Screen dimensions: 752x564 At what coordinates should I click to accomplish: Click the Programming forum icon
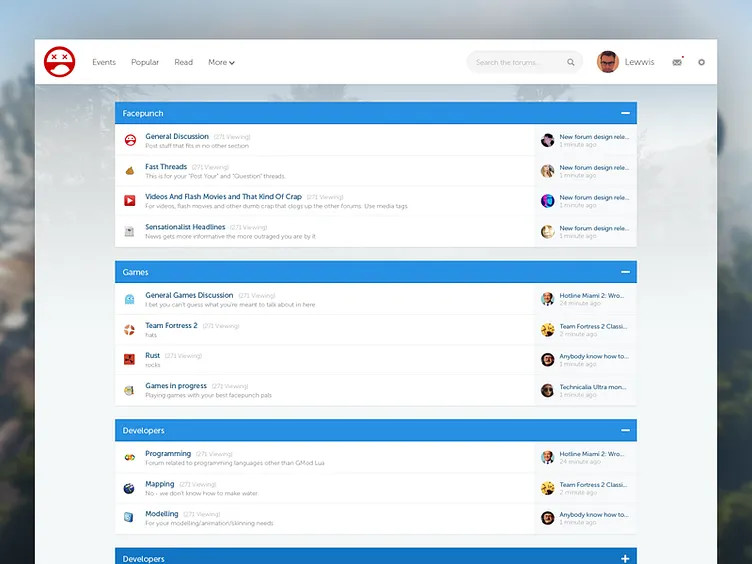129,458
